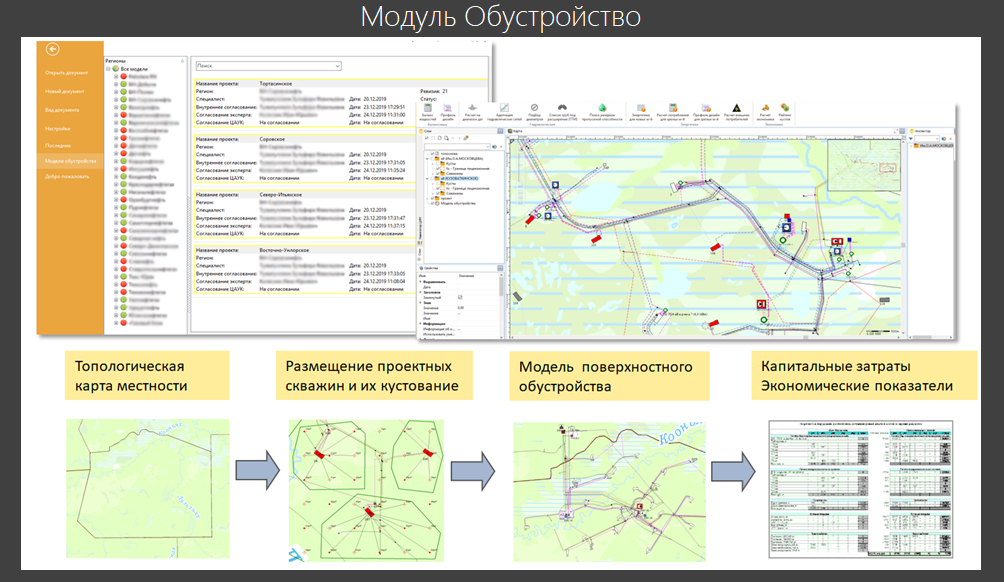The width and height of the screenshot is (1004, 582).
Task: Run Расчет на диапазон дат
Action: pos(473,113)
